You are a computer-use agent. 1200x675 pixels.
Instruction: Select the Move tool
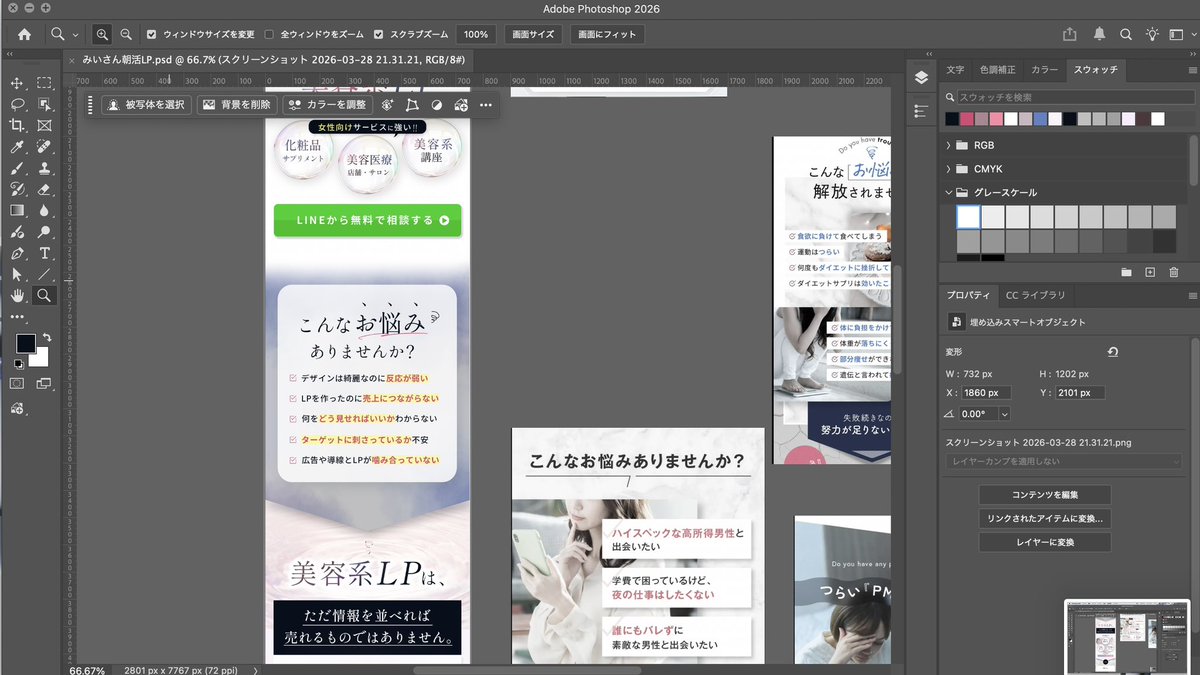[17, 85]
